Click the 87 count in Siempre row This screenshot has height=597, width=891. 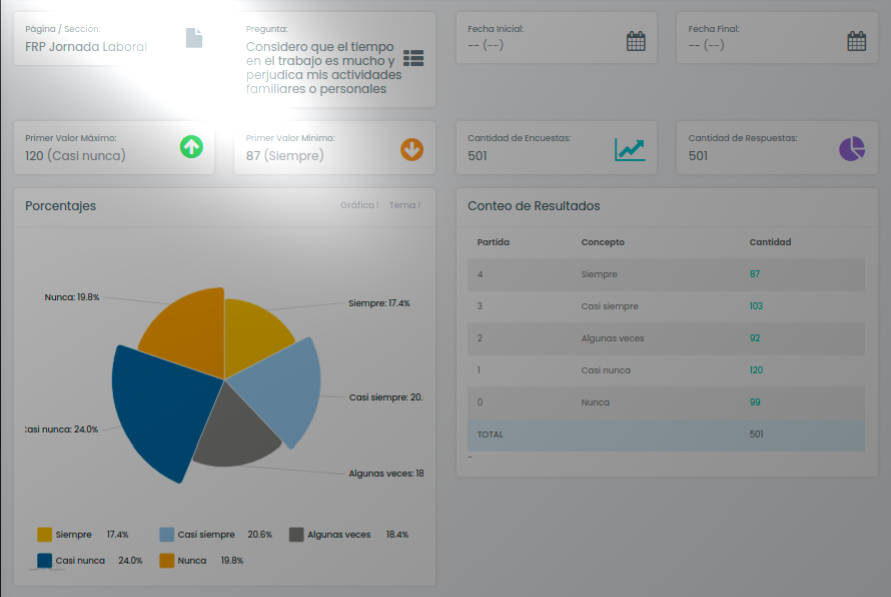[x=755, y=274]
